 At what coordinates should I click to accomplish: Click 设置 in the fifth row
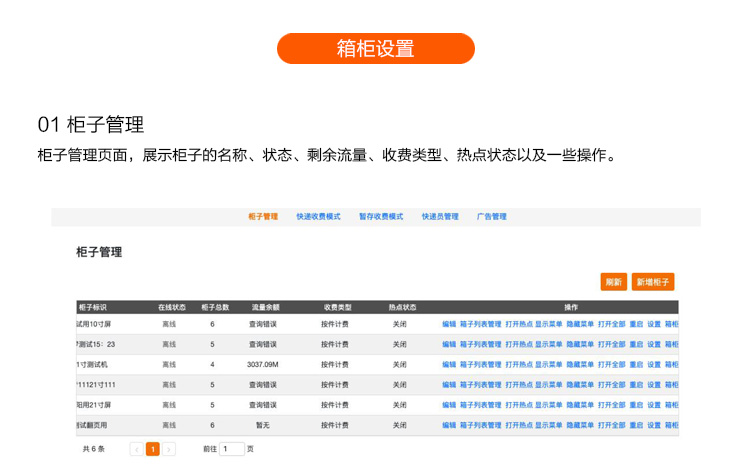pos(654,405)
